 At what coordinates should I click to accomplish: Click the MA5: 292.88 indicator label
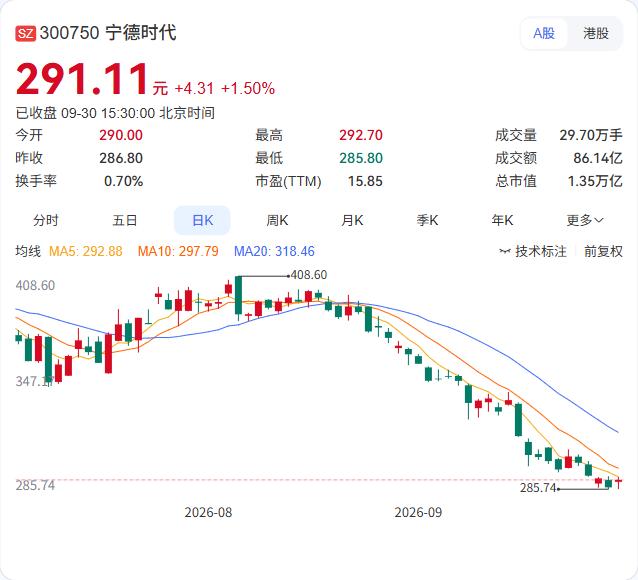coord(85,251)
